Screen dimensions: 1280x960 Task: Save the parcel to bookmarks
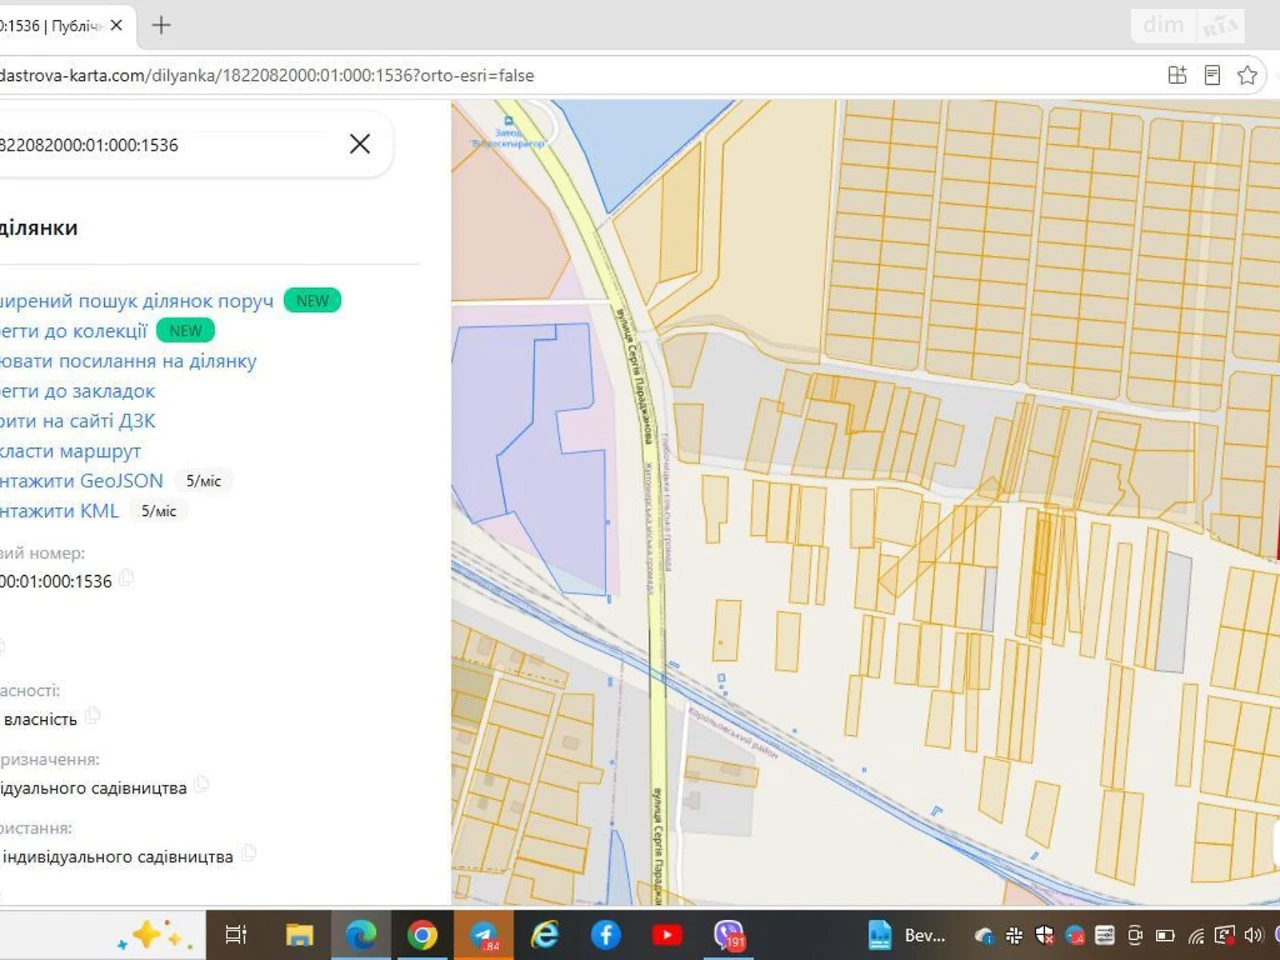[77, 391]
